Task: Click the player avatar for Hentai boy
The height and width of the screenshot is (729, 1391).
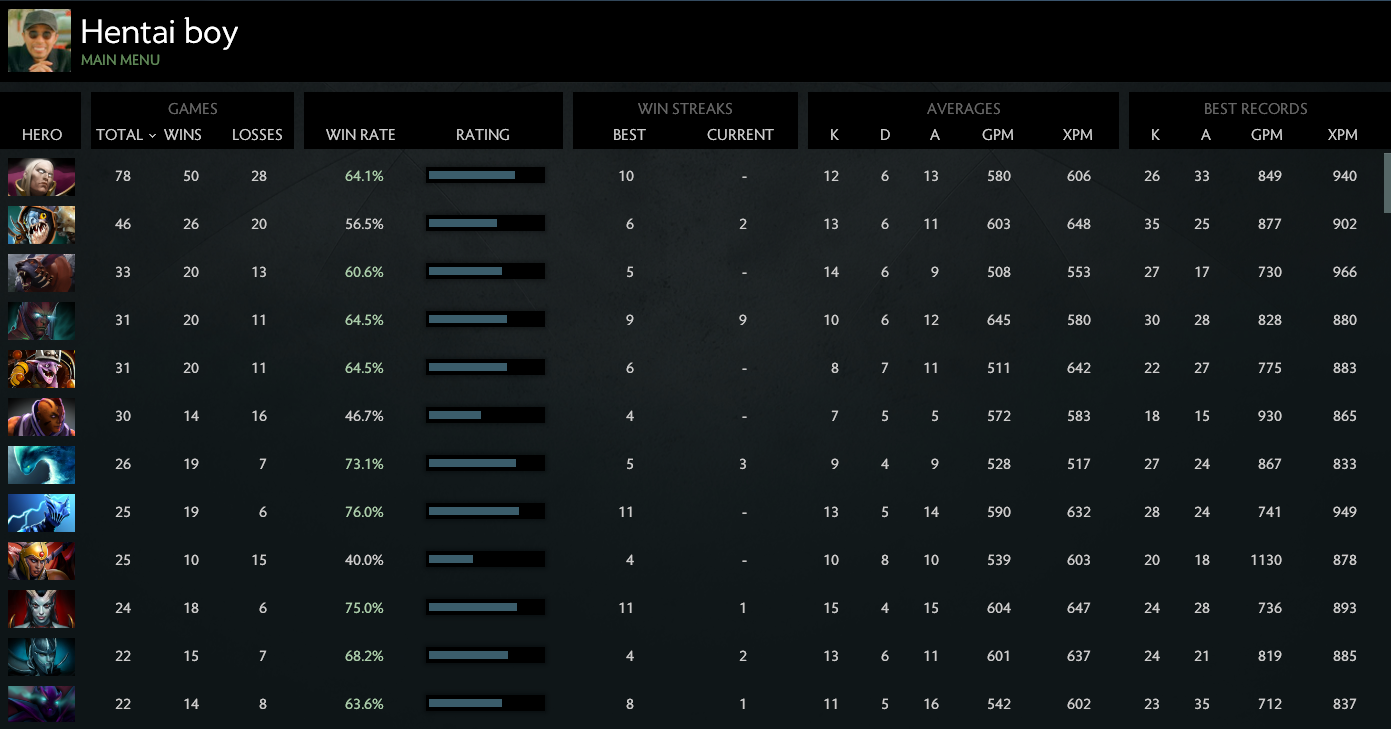Action: pyautogui.click(x=39, y=40)
